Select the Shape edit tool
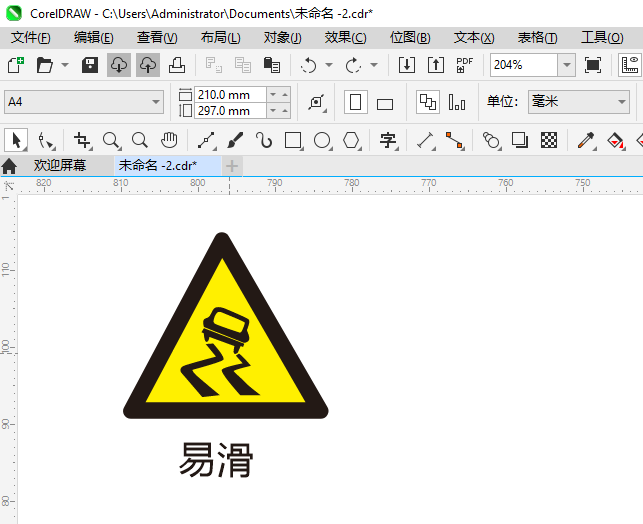643x524 pixels. pyautogui.click(x=45, y=141)
